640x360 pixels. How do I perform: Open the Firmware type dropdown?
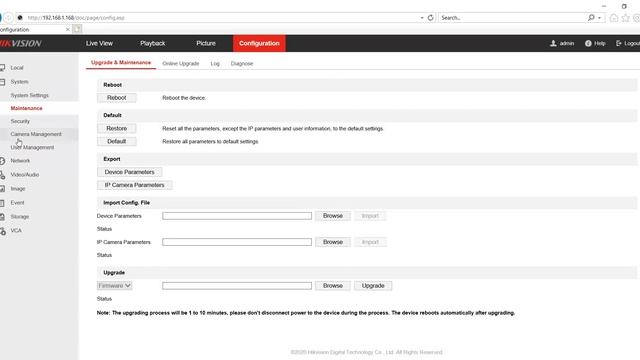point(114,286)
